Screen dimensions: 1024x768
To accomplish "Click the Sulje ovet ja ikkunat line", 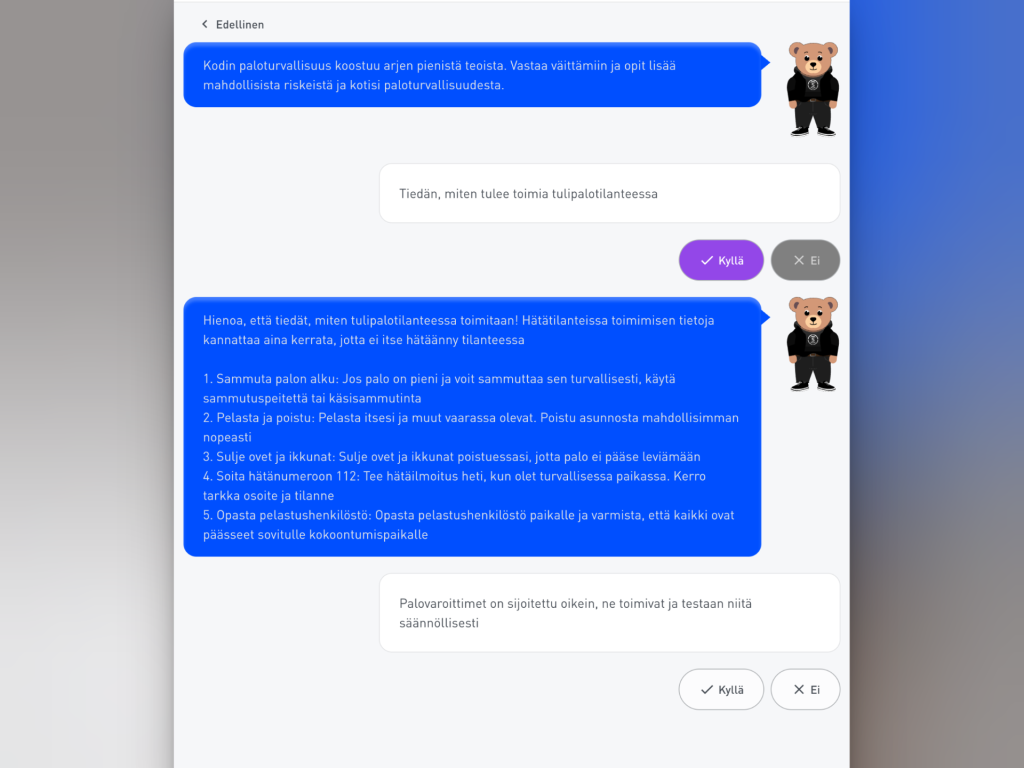I will pos(451,456).
